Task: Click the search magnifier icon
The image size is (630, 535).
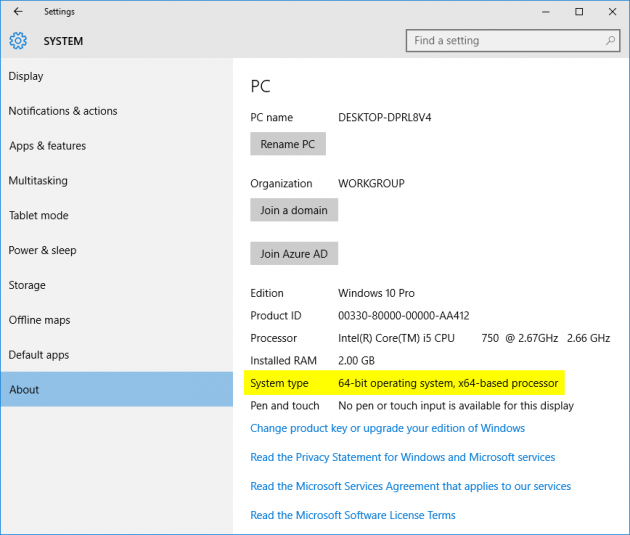Action: point(610,41)
